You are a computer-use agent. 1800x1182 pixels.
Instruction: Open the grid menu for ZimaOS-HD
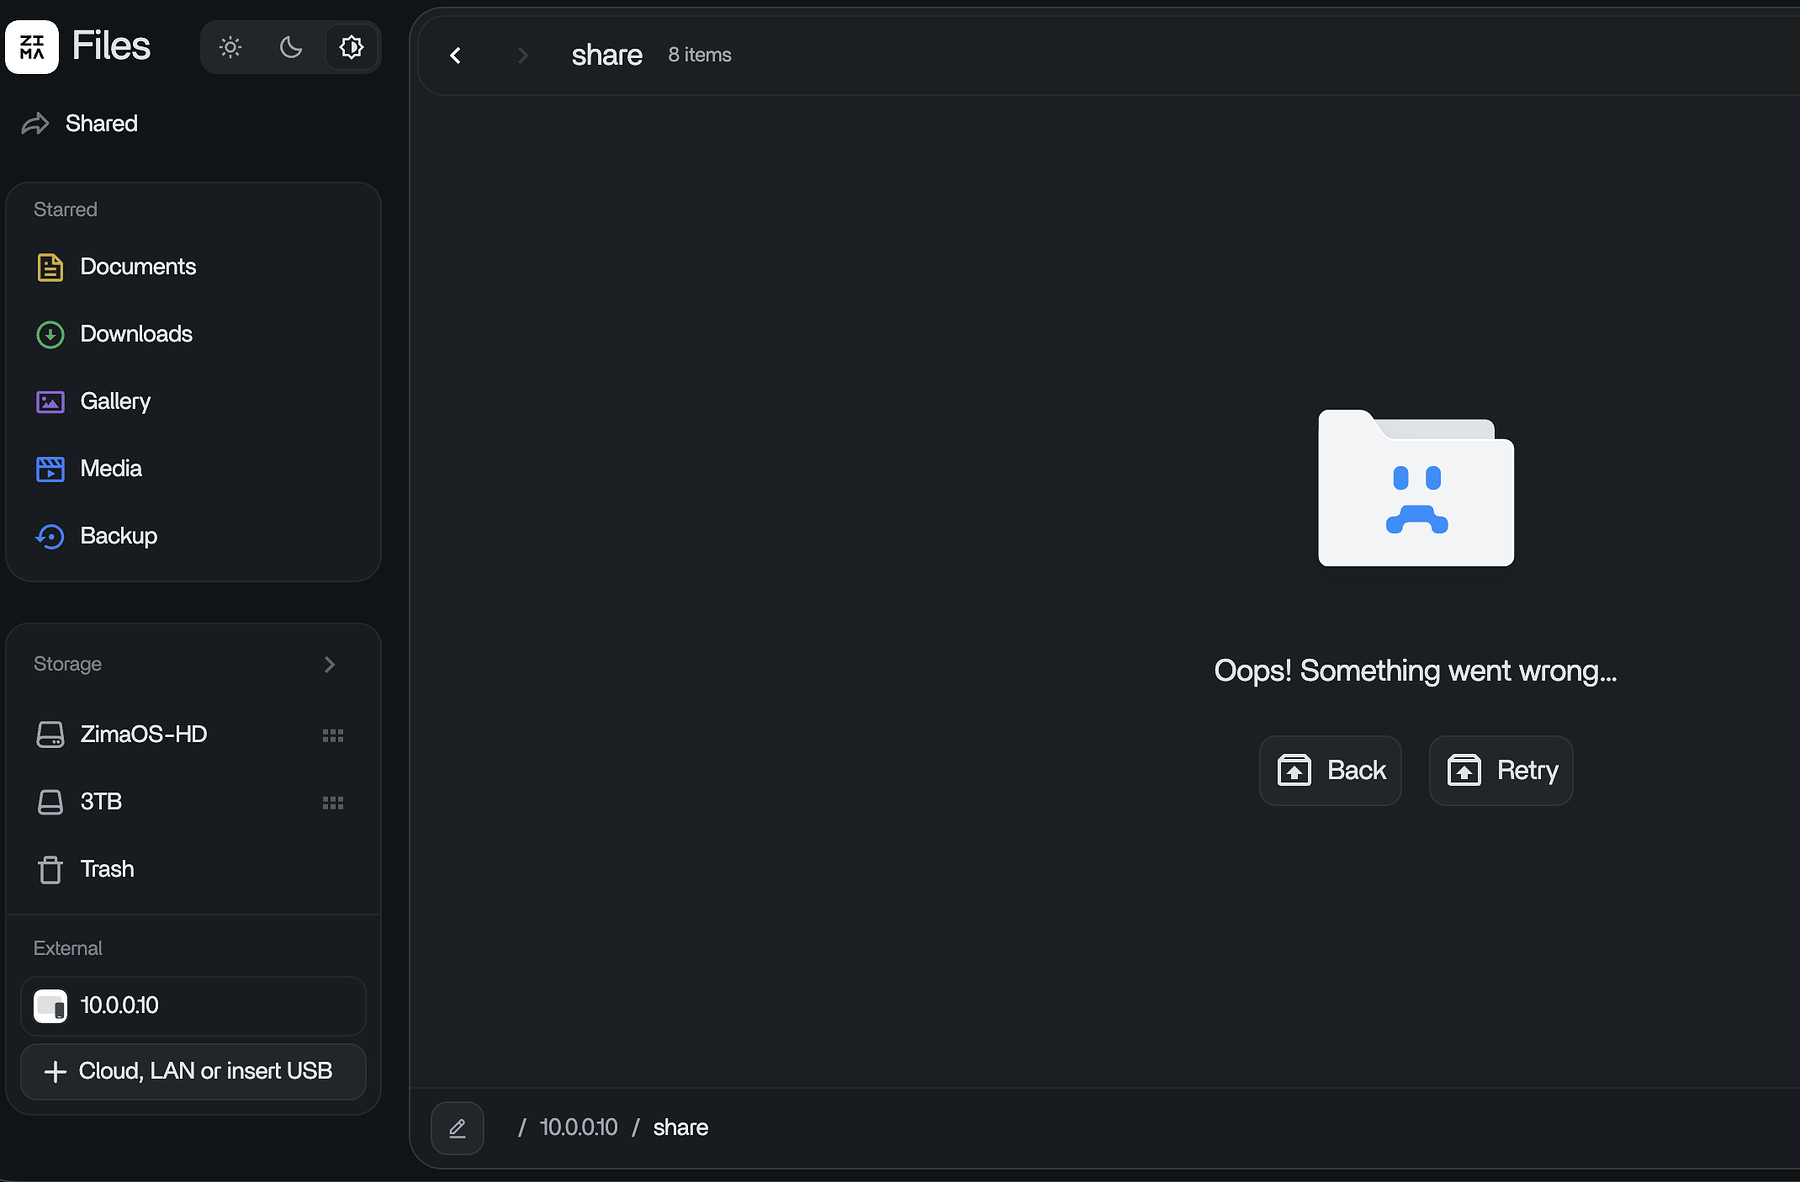coord(333,735)
